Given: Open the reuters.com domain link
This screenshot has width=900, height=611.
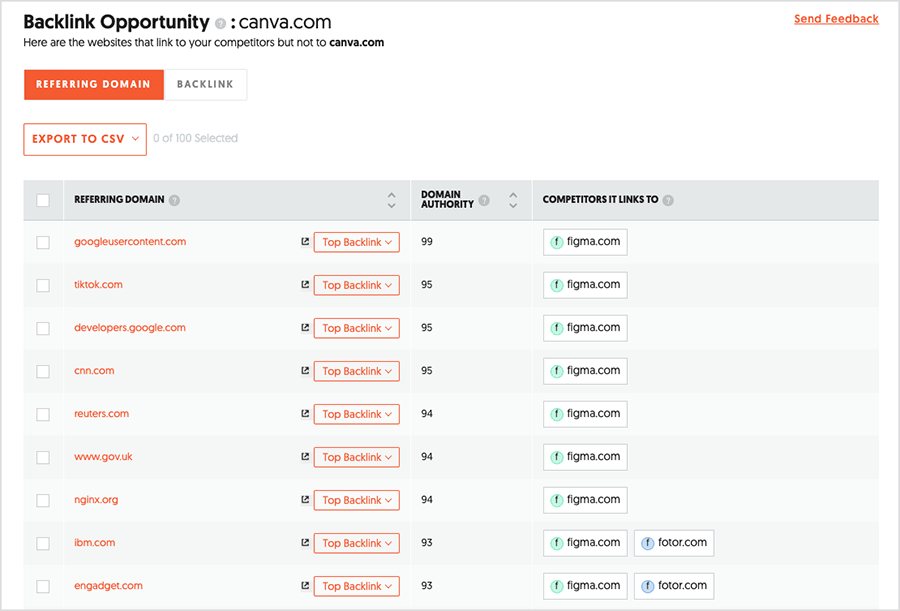Looking at the screenshot, I should [101, 414].
